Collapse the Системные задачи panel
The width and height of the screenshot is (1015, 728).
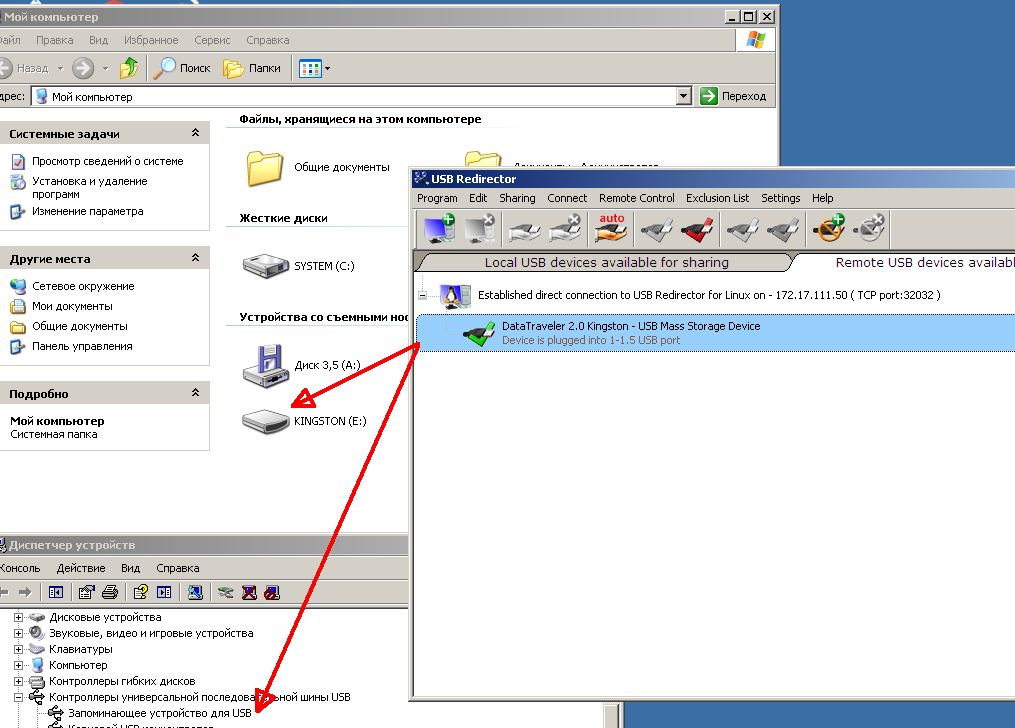(x=197, y=132)
